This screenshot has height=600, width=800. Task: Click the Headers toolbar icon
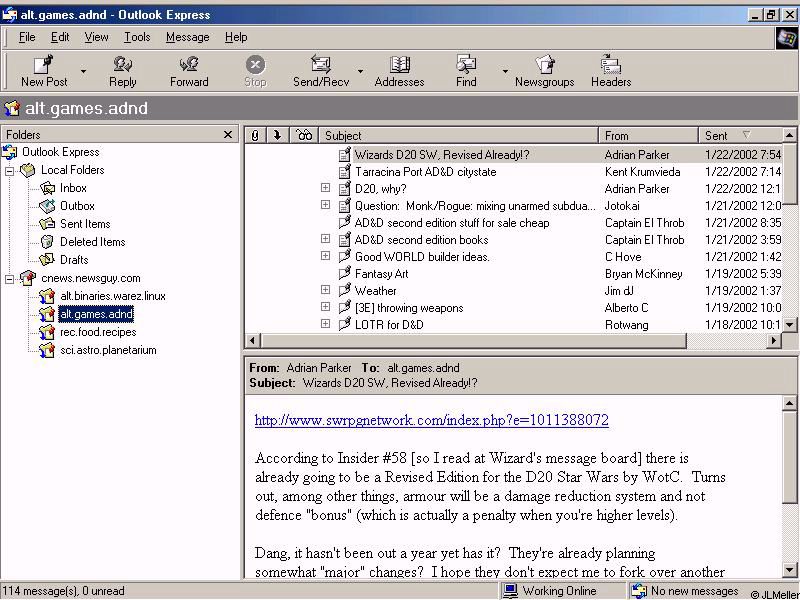pyautogui.click(x=610, y=65)
